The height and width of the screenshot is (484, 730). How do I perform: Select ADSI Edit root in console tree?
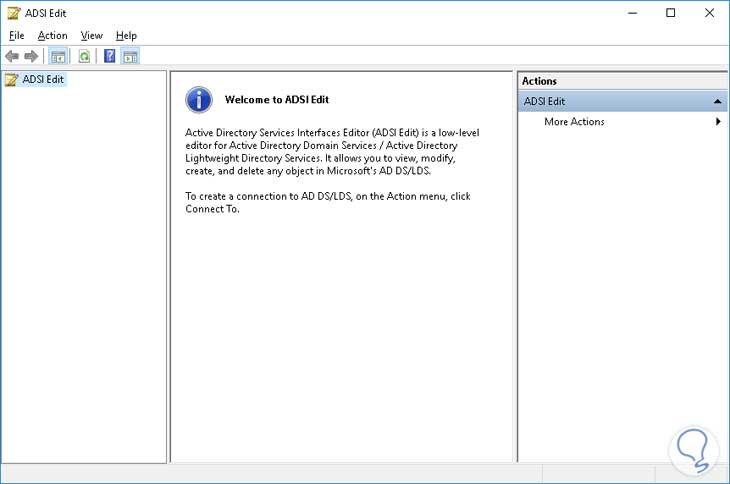pos(43,80)
